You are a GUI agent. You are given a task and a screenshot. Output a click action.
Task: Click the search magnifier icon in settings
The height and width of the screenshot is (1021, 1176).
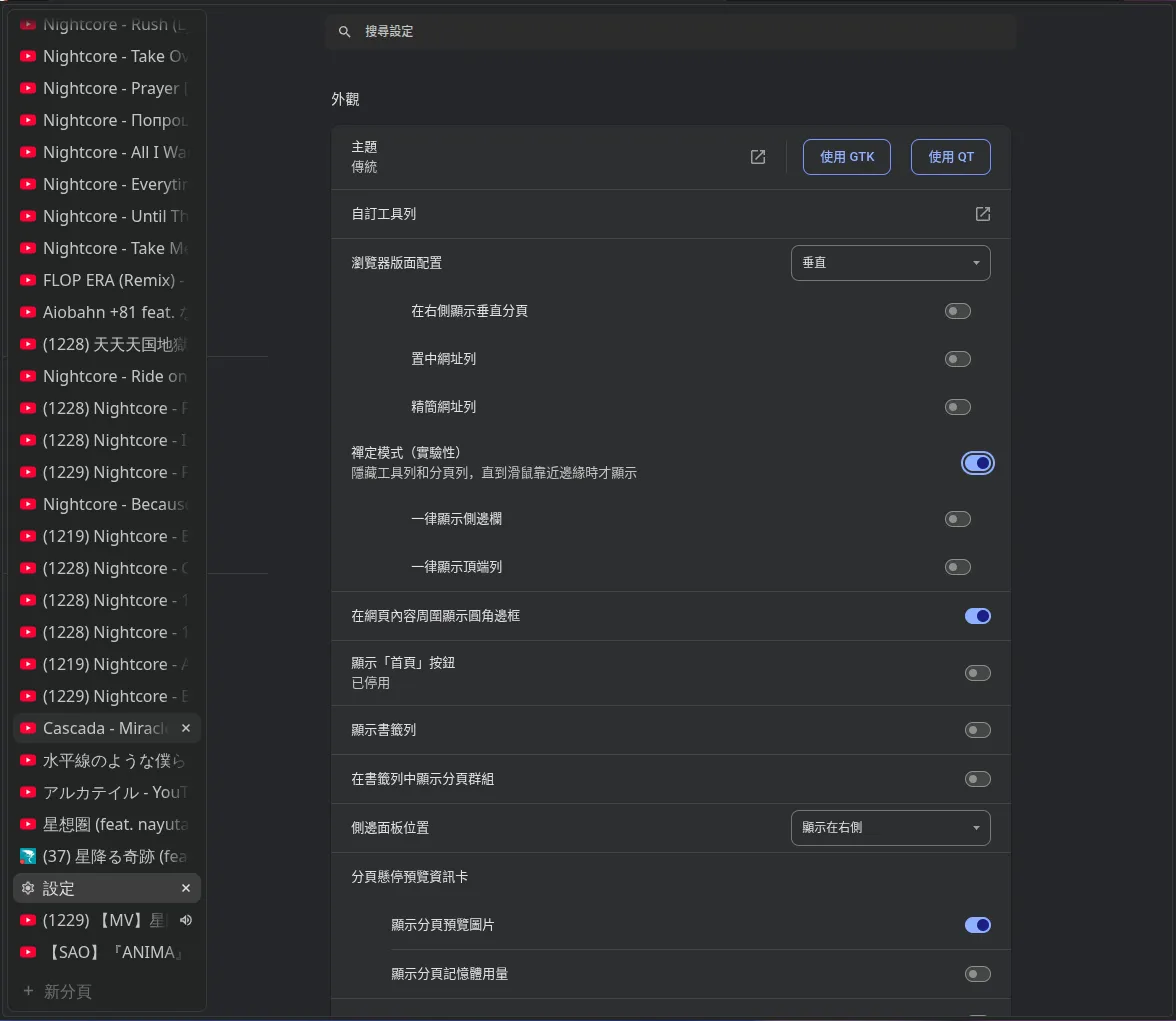(x=344, y=32)
